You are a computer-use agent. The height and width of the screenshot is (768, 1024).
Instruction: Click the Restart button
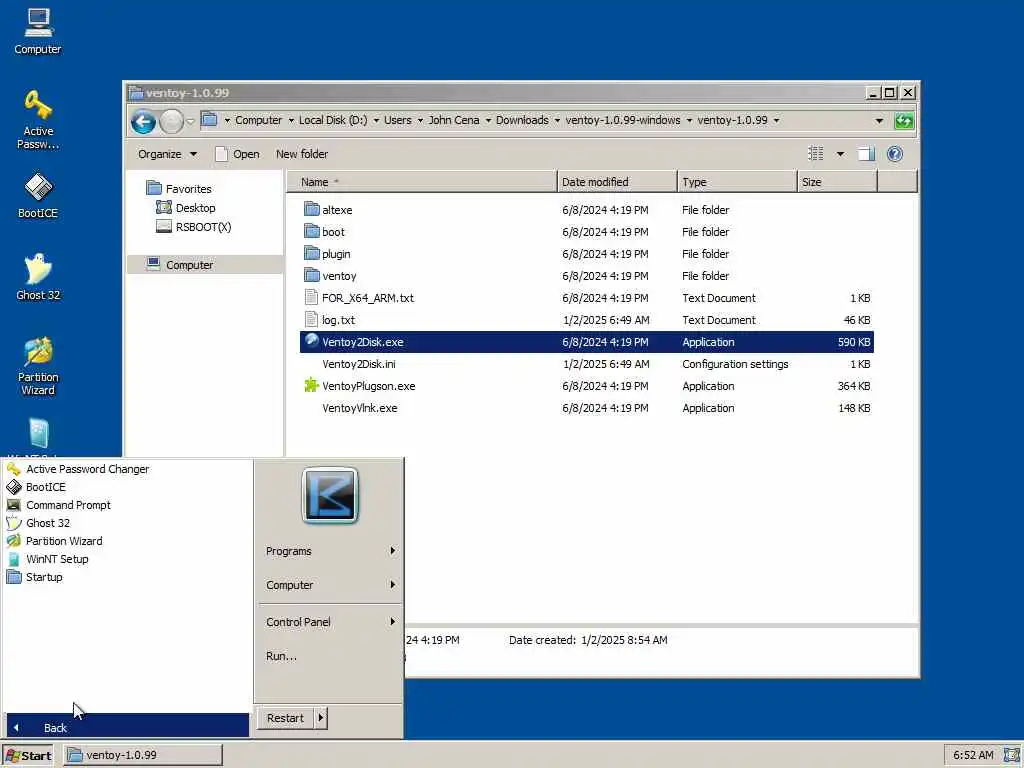285,718
